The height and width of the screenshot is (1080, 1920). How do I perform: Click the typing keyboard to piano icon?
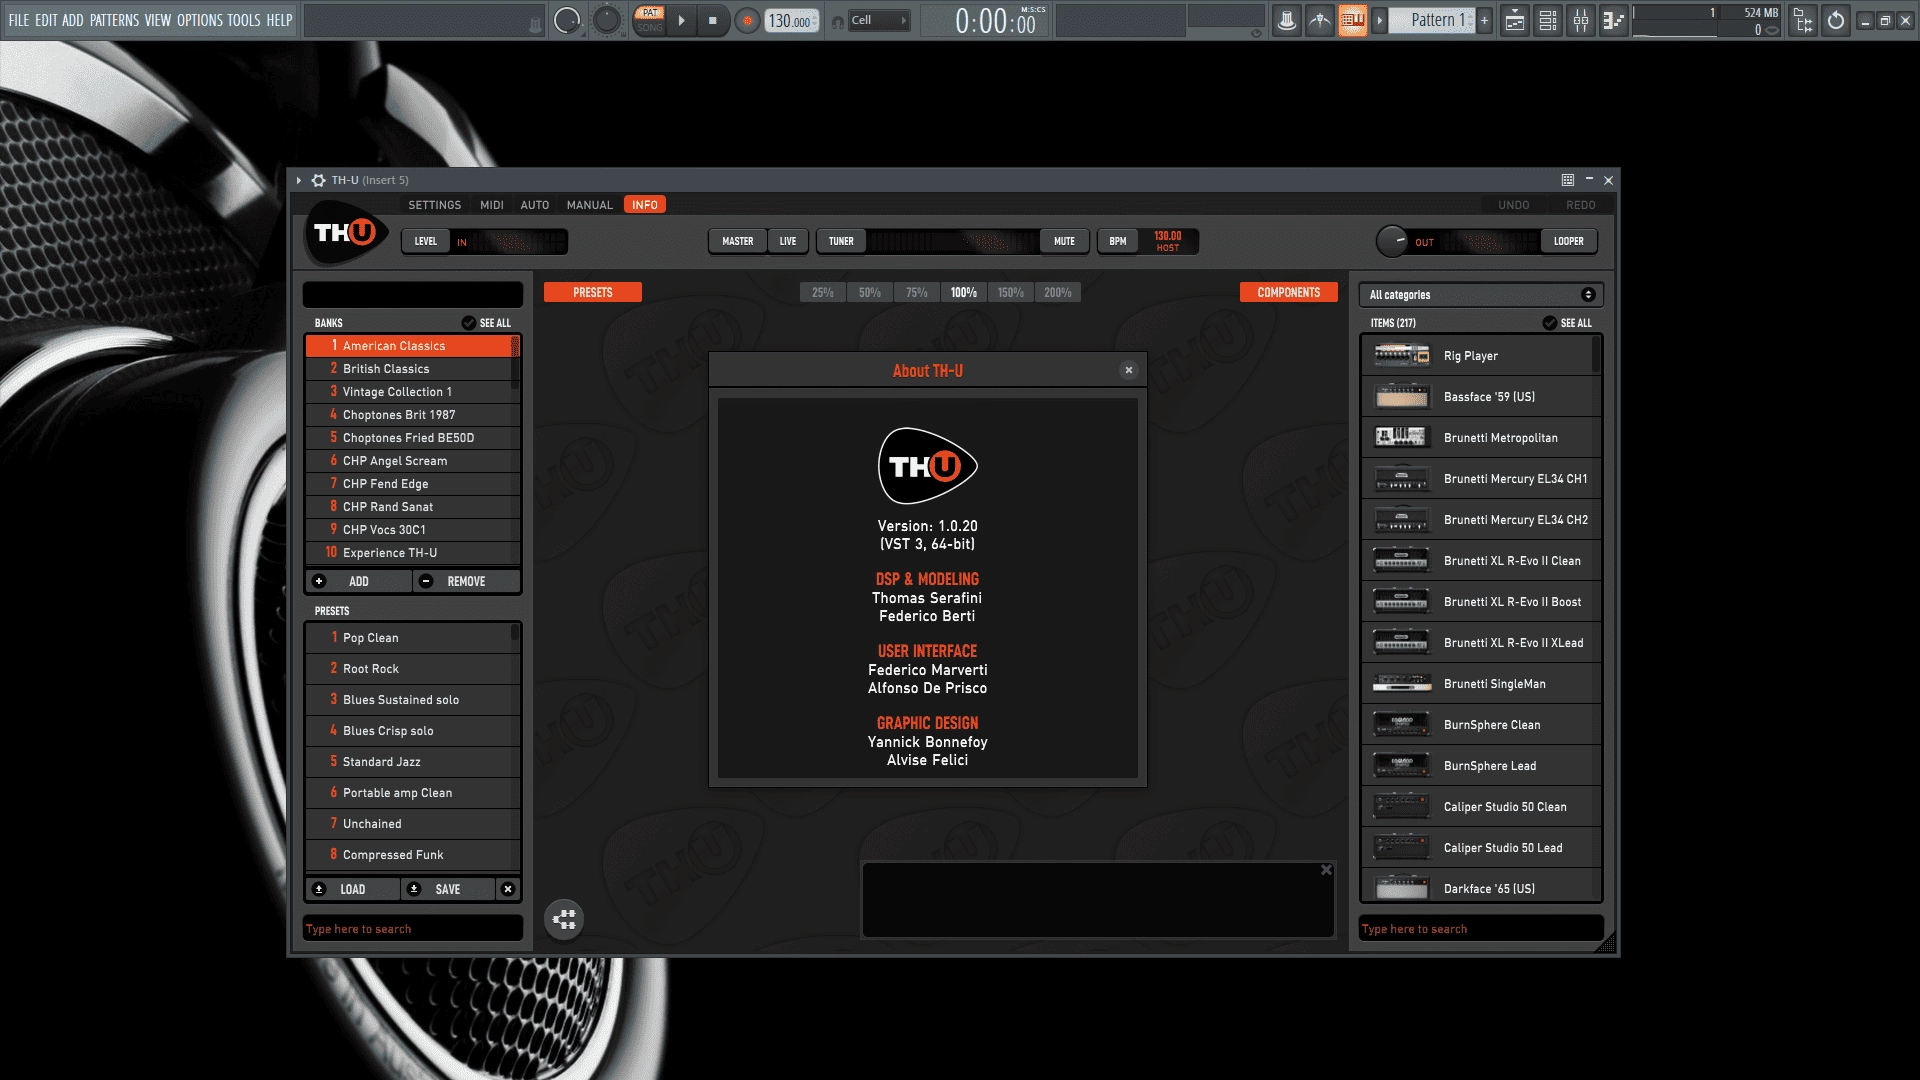(1353, 20)
